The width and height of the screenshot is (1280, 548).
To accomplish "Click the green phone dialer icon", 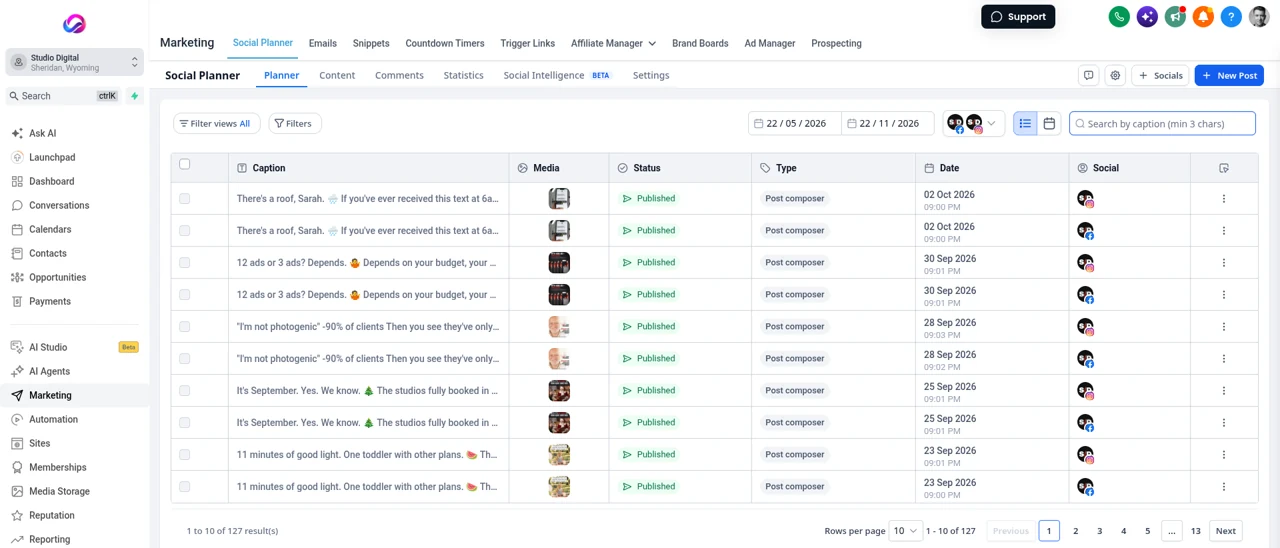I will (1119, 17).
